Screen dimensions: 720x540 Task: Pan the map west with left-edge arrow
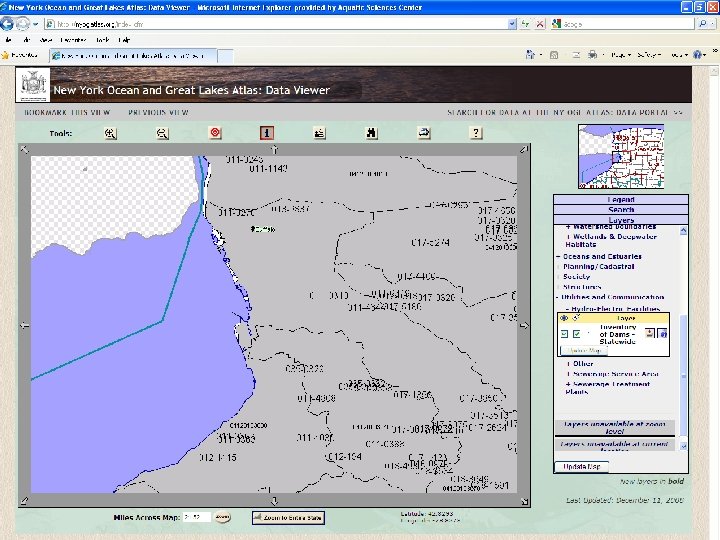pos(25,324)
